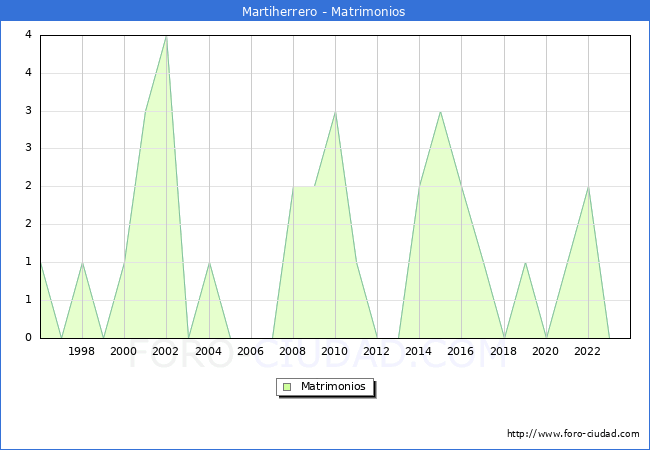Click the Martiherrero - Matrimonios chart title
This screenshot has height=450, width=650.
pyautogui.click(x=324, y=12)
